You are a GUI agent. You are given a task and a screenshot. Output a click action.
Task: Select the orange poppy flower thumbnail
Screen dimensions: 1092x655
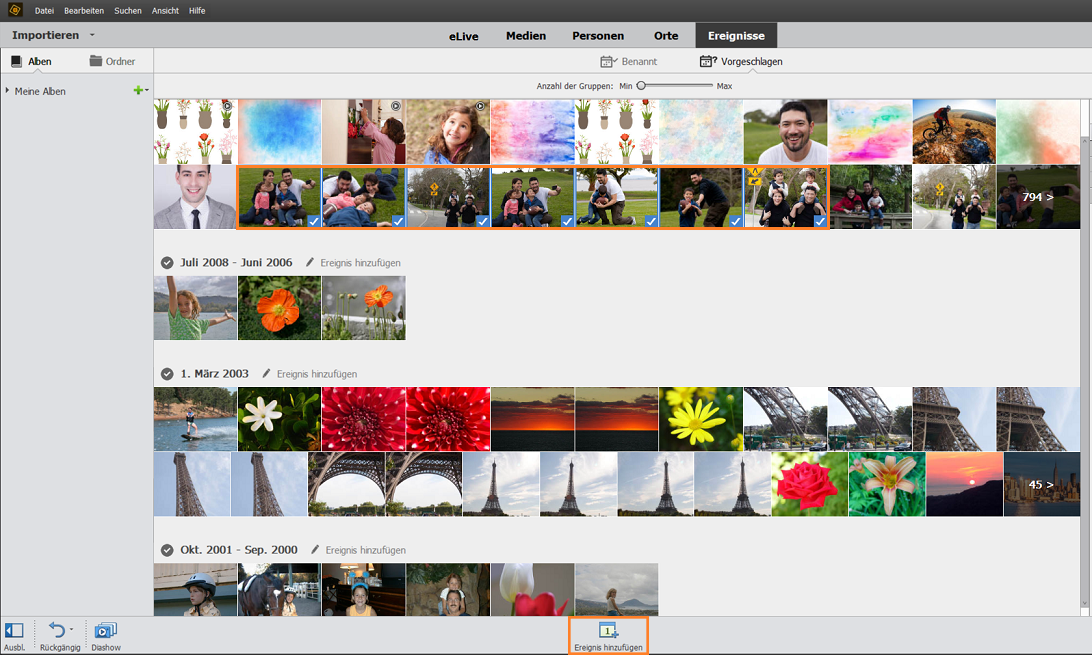point(279,308)
